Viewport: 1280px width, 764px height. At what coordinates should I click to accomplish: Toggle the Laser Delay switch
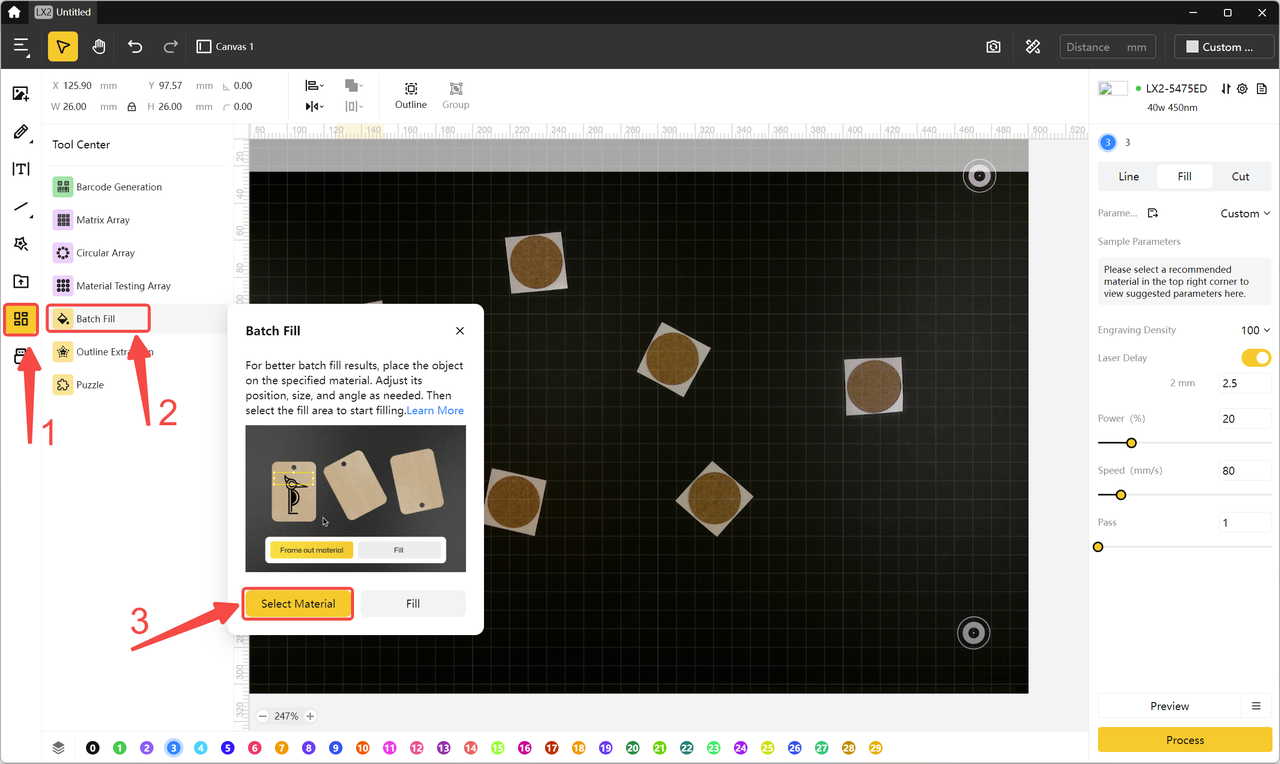pyautogui.click(x=1255, y=358)
